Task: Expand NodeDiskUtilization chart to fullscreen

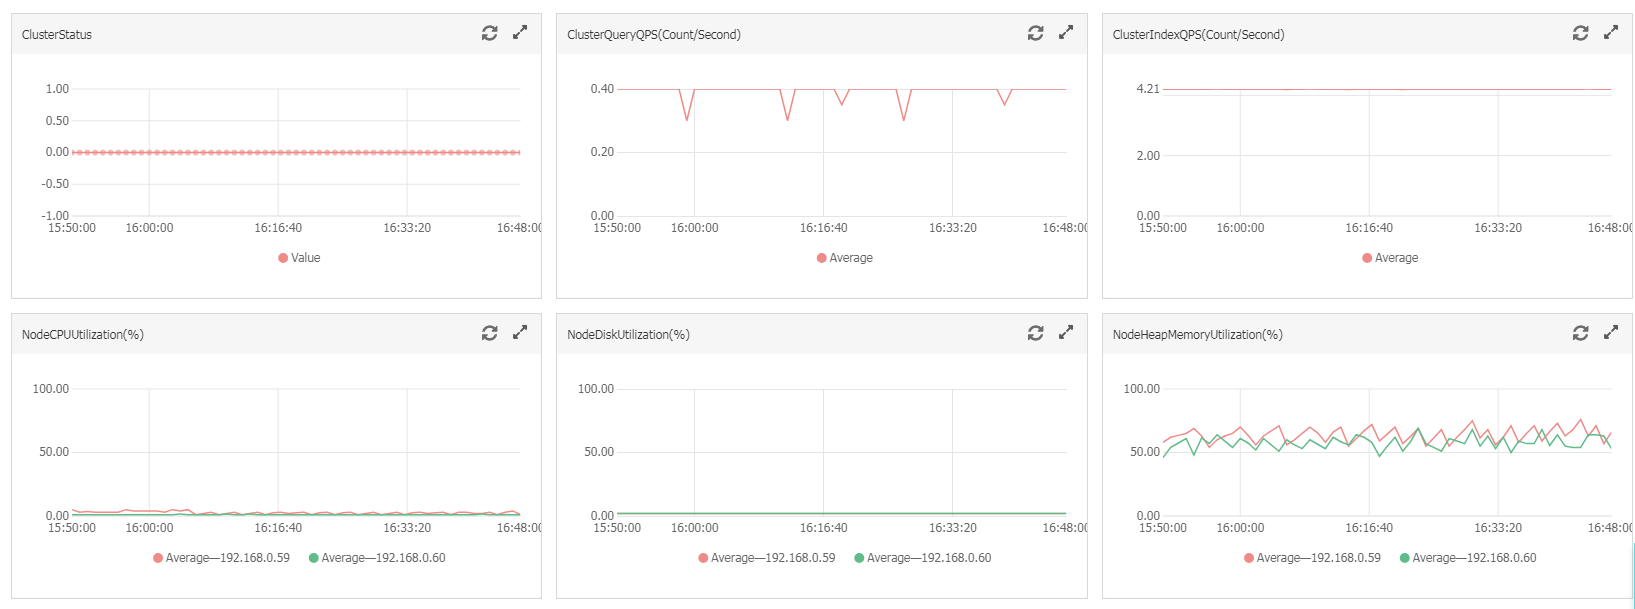Action: (x=1066, y=332)
